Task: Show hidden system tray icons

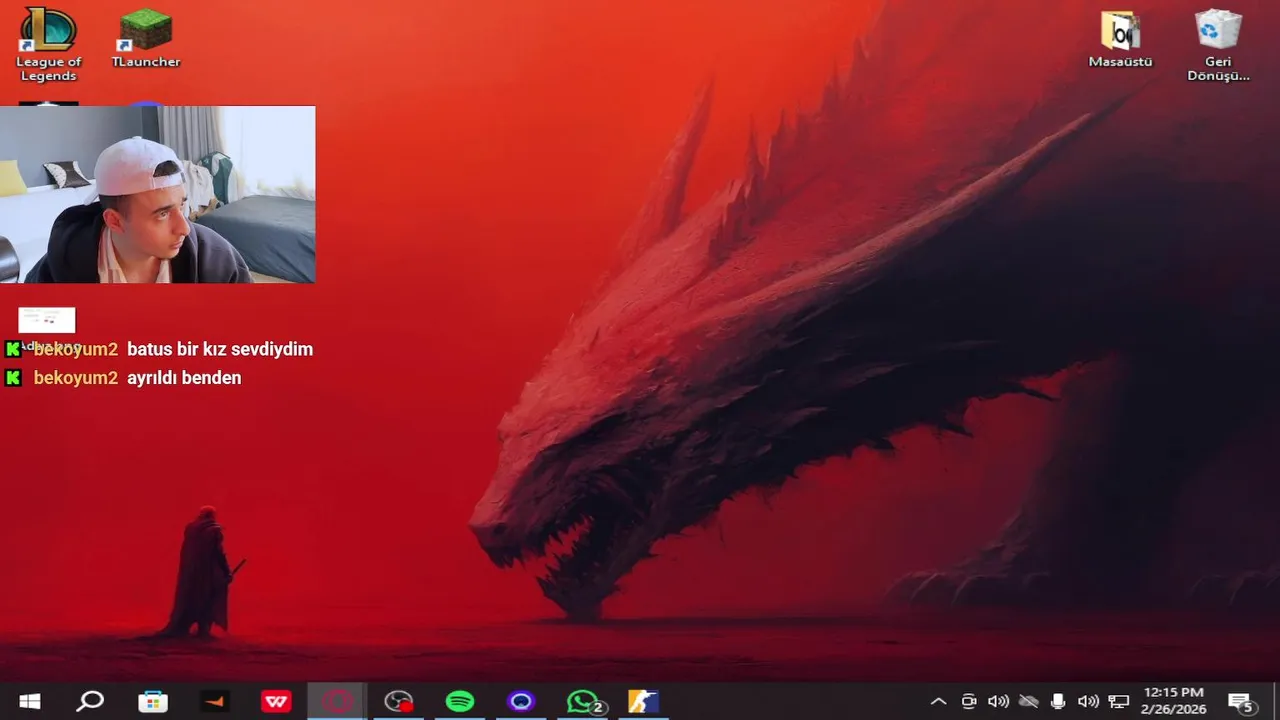Action: [x=938, y=702]
